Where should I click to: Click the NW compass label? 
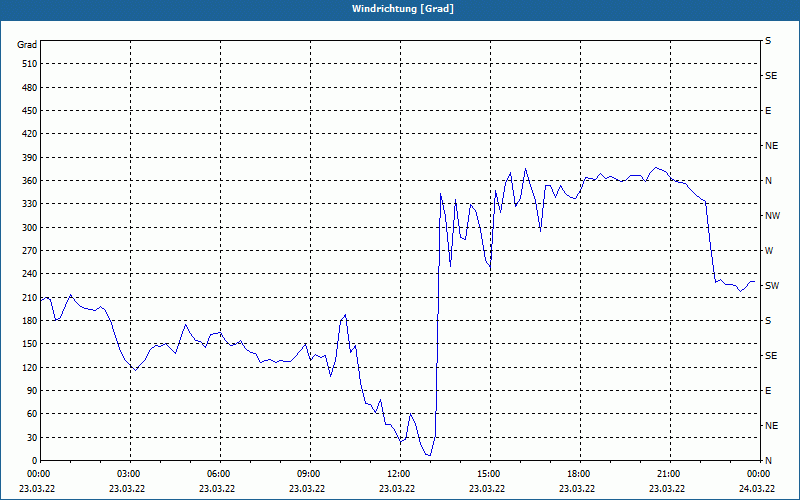pos(772,216)
